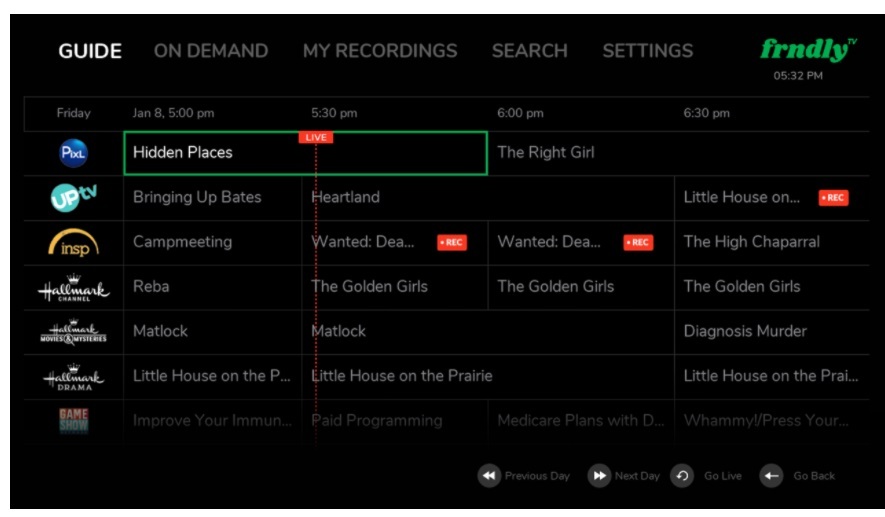Click REC badge on 6:00 Wanted: Dea...
The height and width of the screenshot is (517, 885).
638,242
